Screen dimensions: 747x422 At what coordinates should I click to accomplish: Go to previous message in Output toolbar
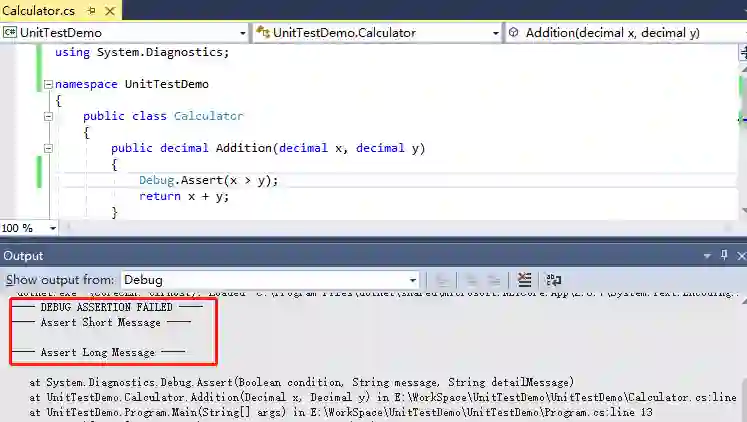[x=472, y=280]
